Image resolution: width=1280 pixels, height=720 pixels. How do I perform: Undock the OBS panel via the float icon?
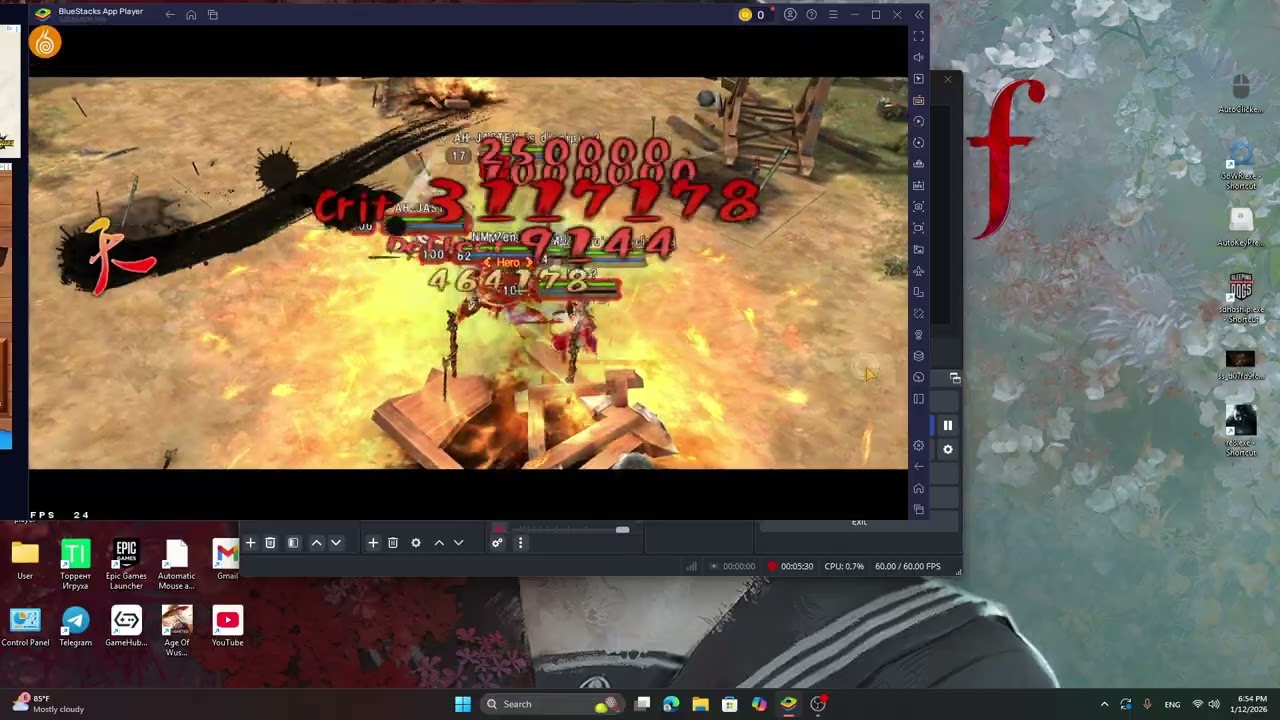tap(955, 378)
